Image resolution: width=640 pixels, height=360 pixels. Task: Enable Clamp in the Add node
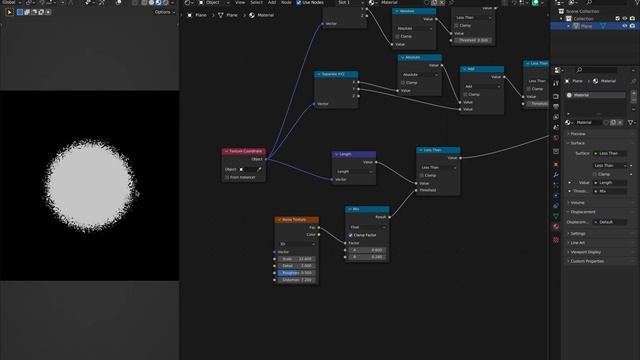[465, 95]
